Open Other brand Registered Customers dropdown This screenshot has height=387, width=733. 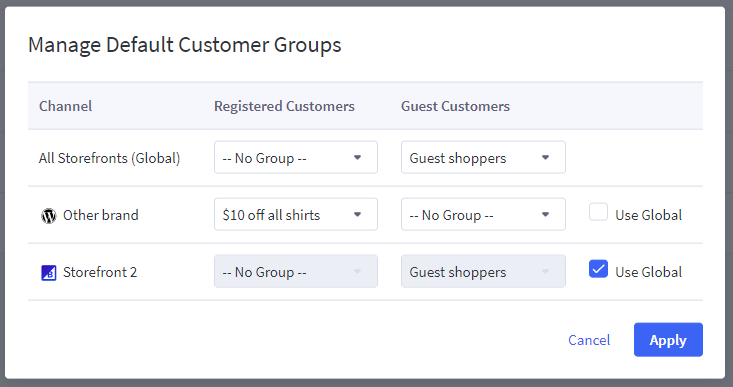[296, 215]
